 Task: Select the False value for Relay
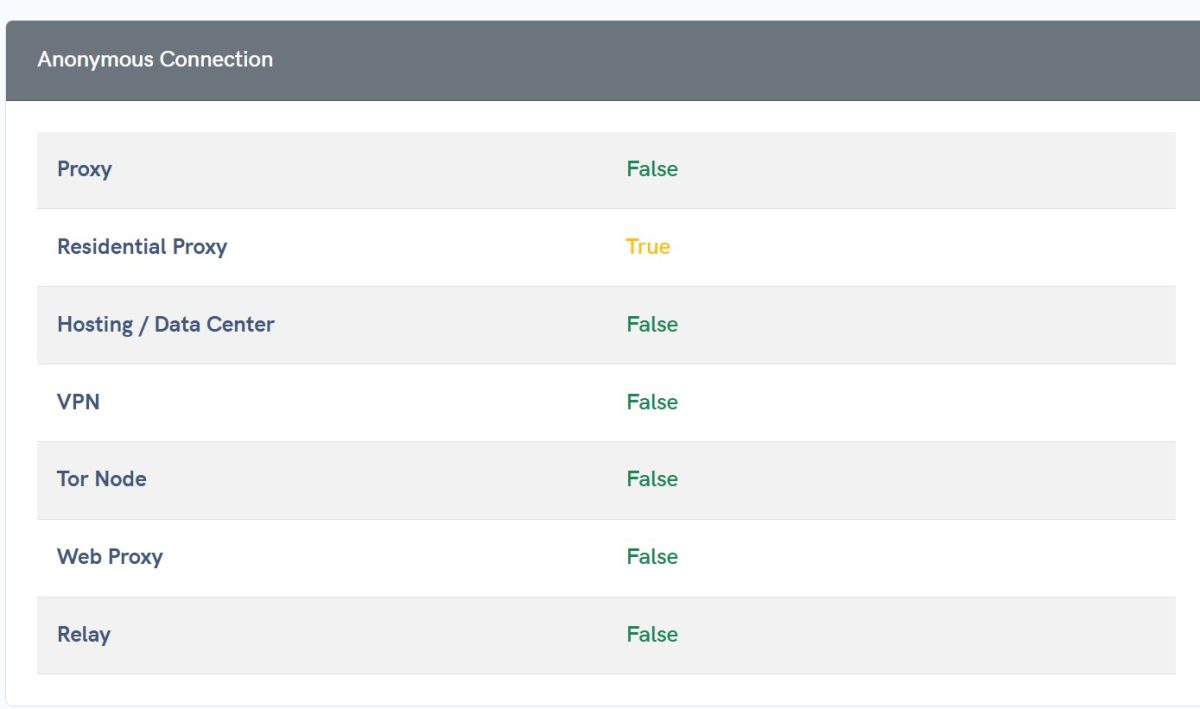[652, 634]
